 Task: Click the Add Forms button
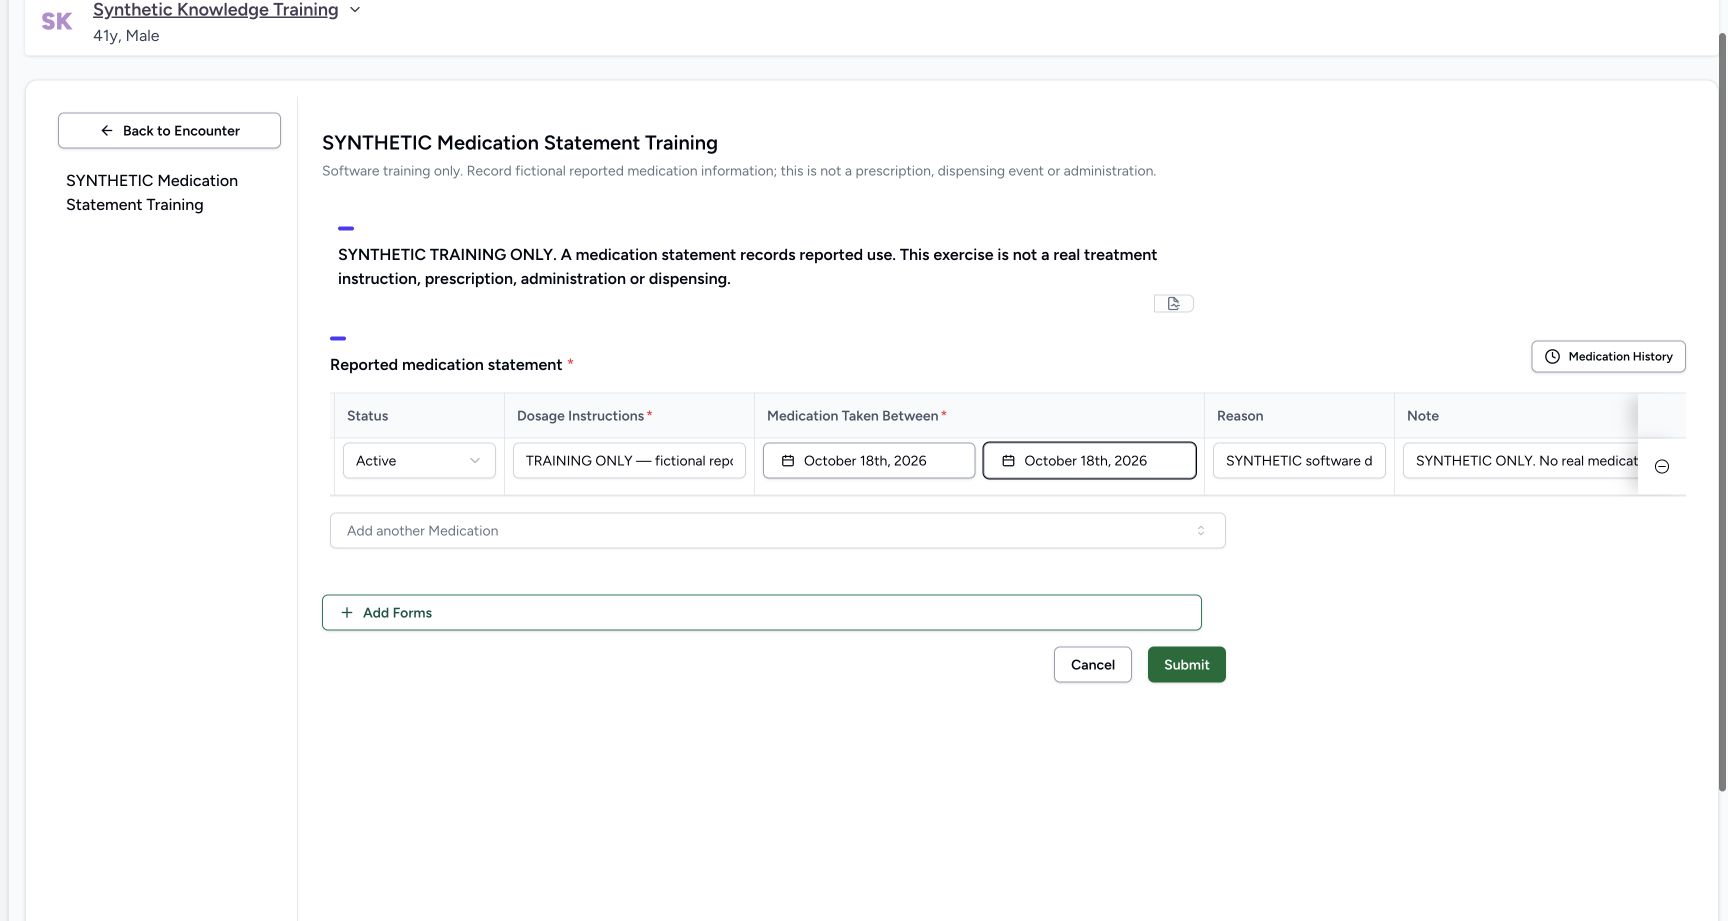pos(761,613)
